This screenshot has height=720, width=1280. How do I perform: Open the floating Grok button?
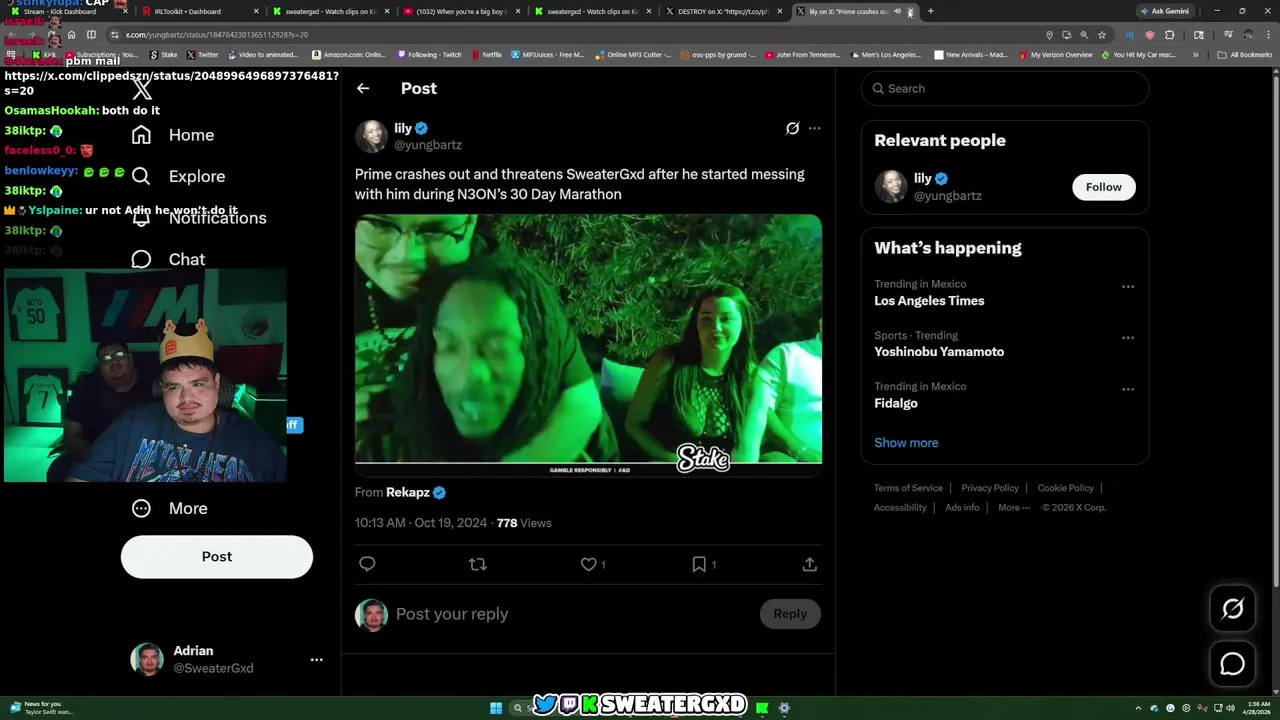[1232, 609]
